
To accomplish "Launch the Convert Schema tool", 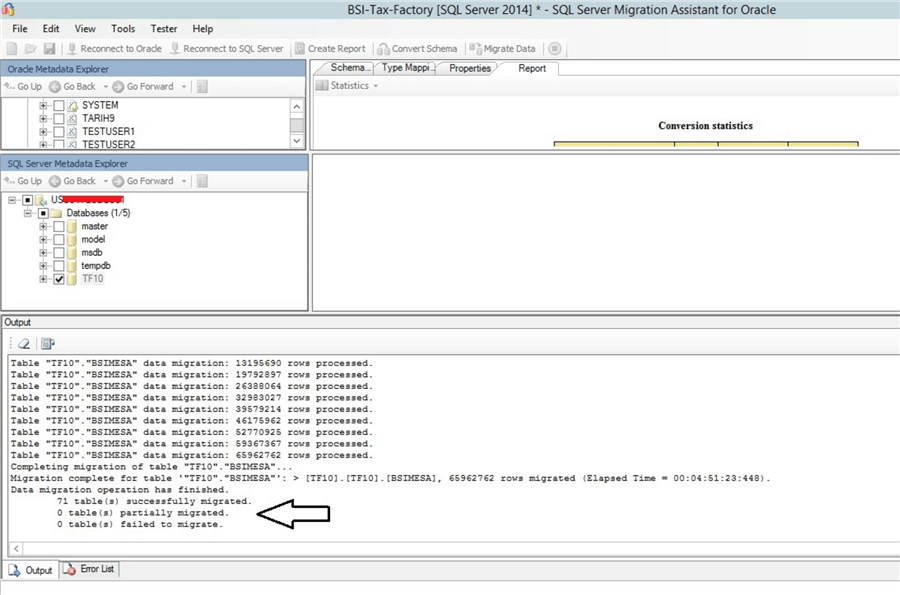I will (424, 48).
